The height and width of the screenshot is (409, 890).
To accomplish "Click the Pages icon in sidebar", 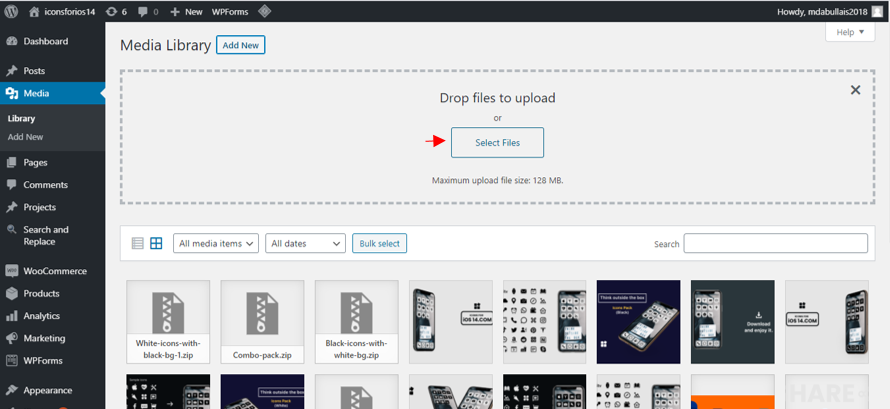I will [11, 162].
